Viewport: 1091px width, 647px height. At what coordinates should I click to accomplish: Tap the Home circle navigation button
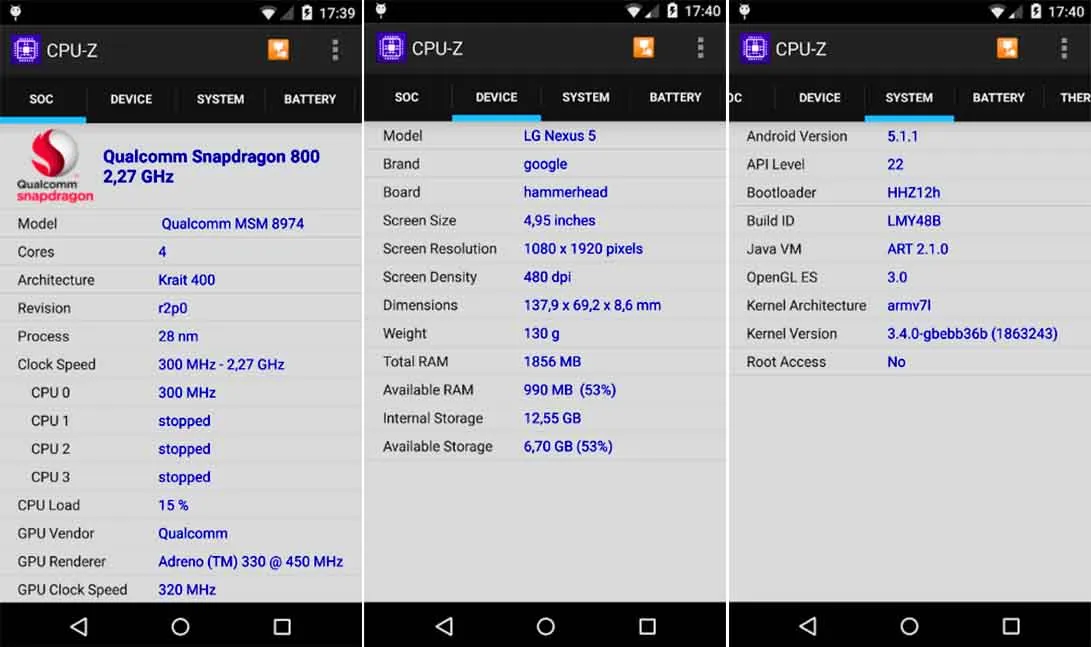click(180, 626)
